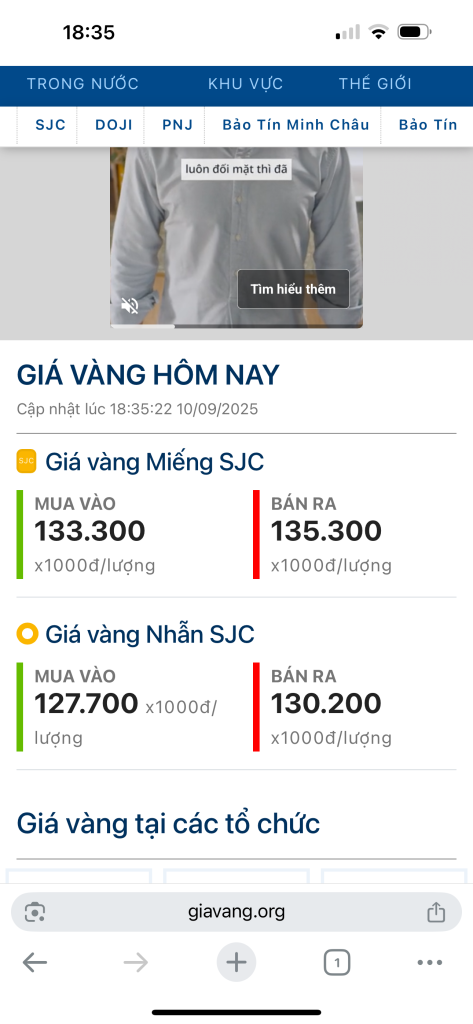This screenshot has height=1024, width=473.
Task: Tap the giavang.org address field
Action: [236, 912]
